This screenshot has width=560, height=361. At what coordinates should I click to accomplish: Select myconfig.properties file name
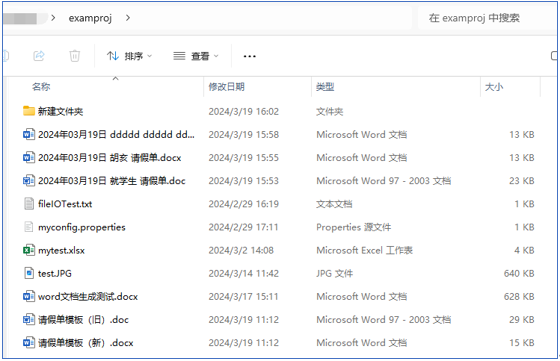(x=82, y=227)
